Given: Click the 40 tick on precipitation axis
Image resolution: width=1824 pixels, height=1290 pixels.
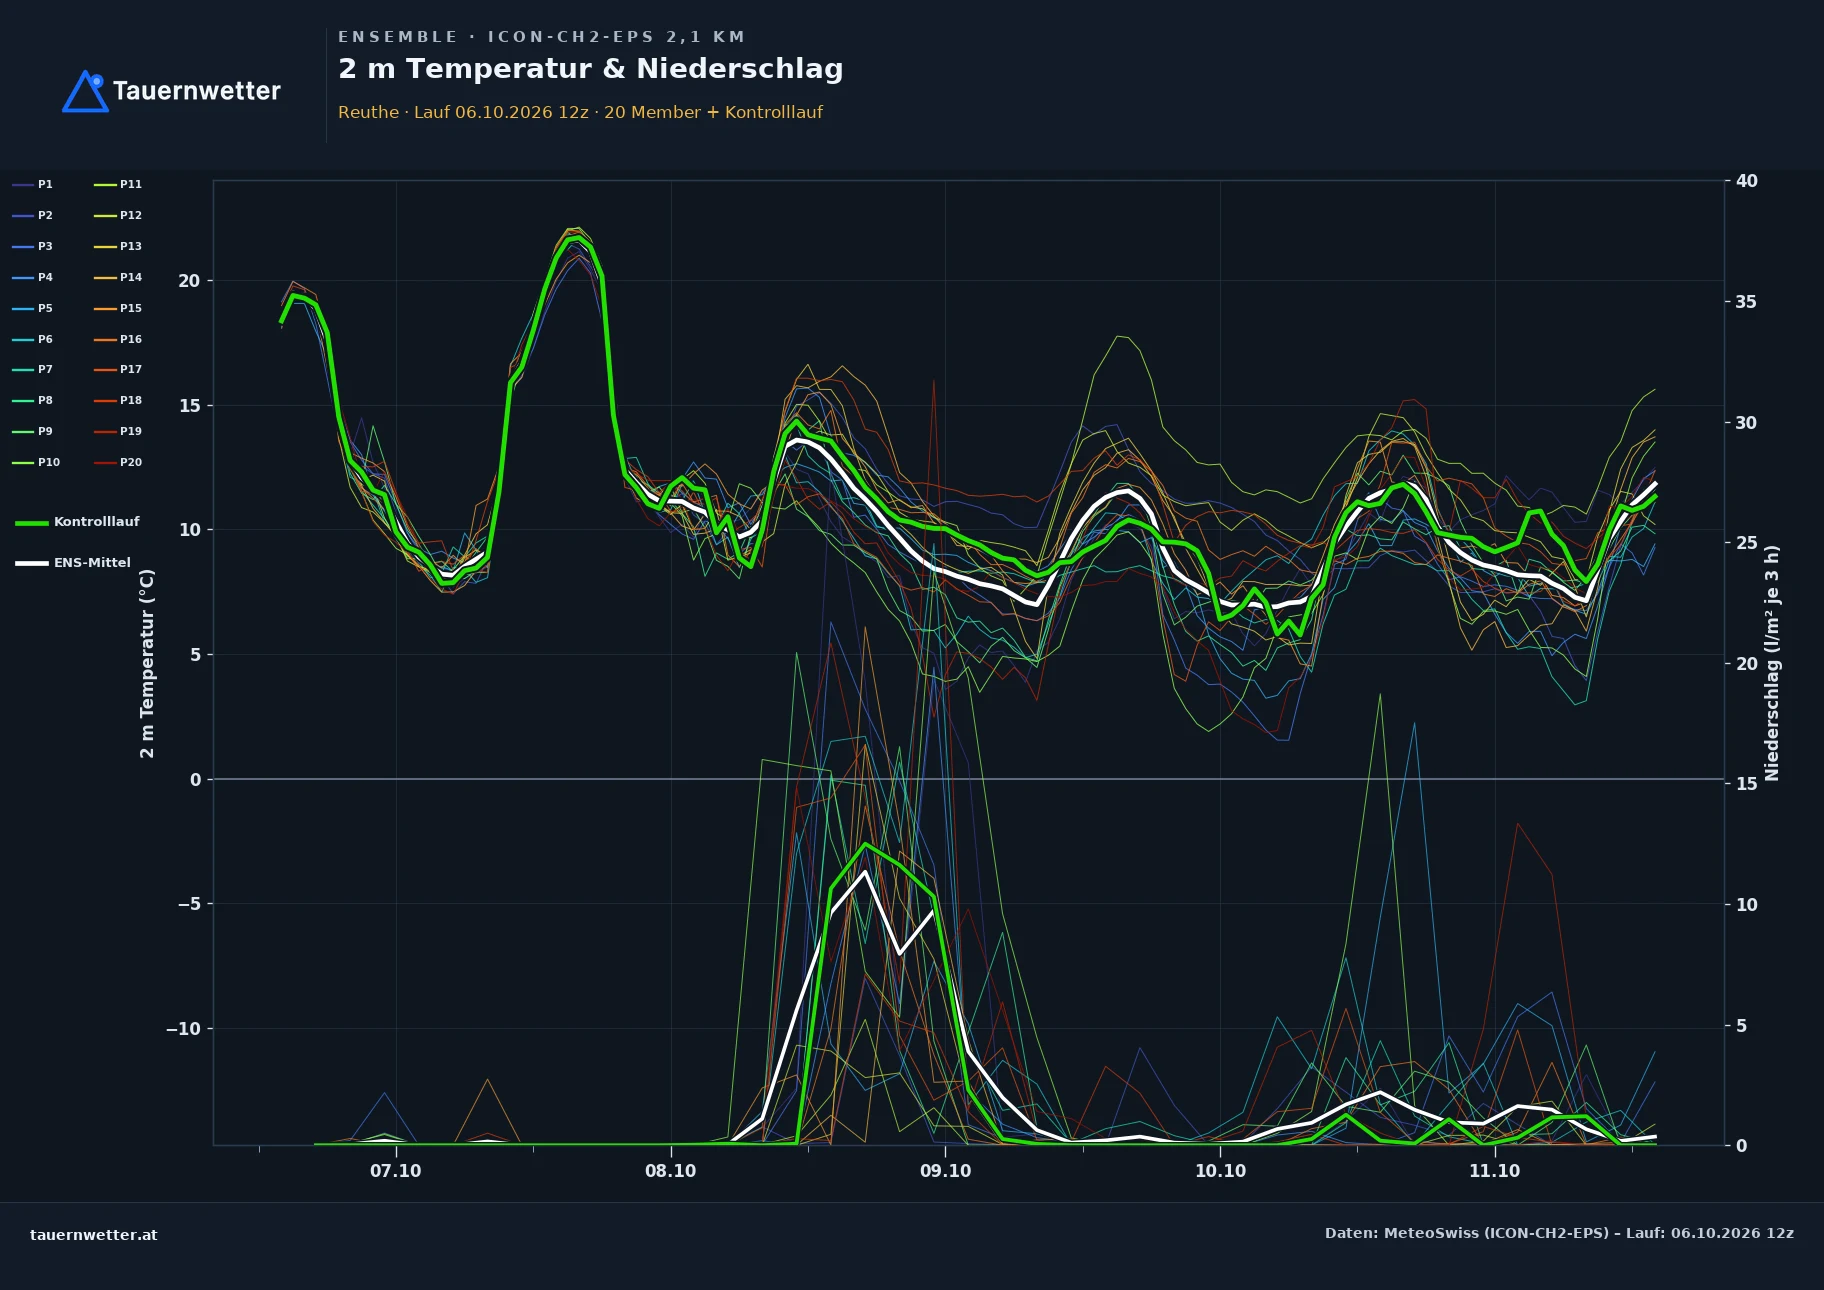Looking at the screenshot, I should click(1746, 181).
